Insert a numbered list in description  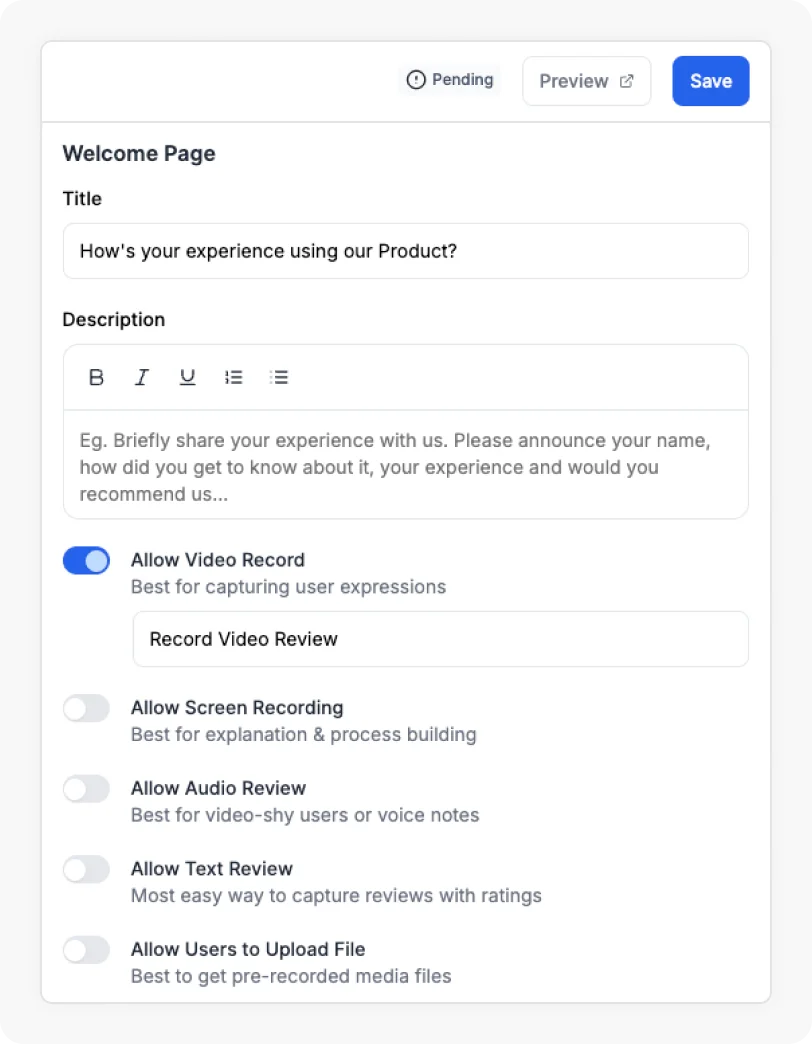[233, 377]
